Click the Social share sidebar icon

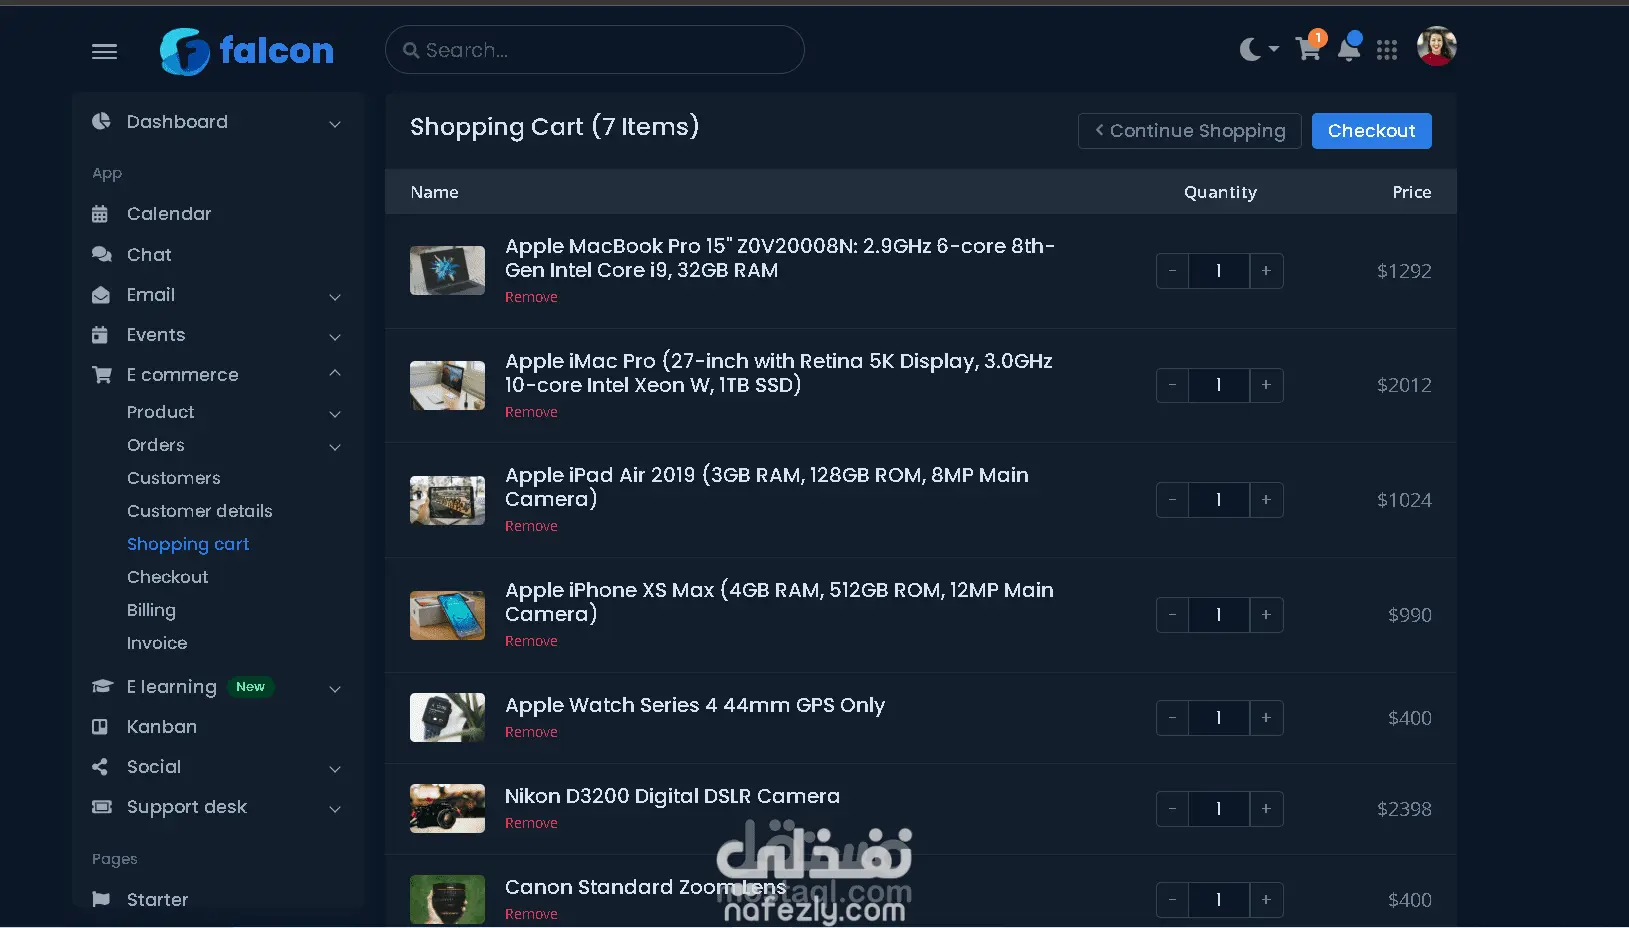pyautogui.click(x=100, y=767)
